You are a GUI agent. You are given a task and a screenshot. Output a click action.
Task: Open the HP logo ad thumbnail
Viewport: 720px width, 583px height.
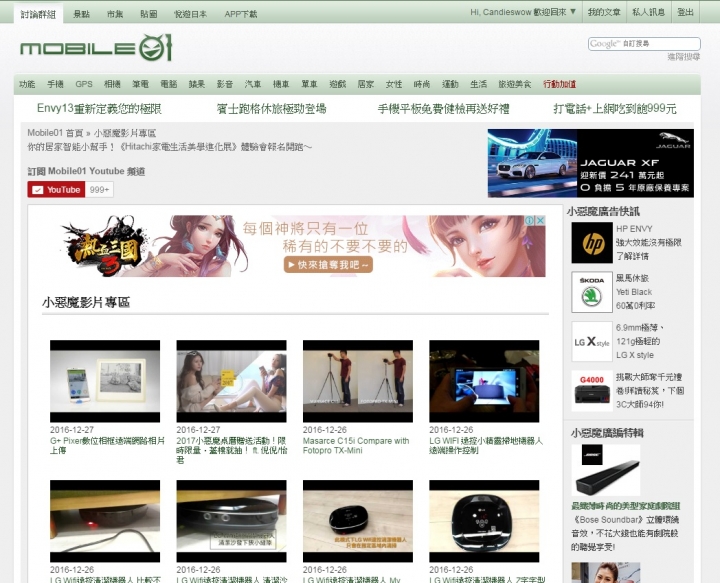[592, 243]
